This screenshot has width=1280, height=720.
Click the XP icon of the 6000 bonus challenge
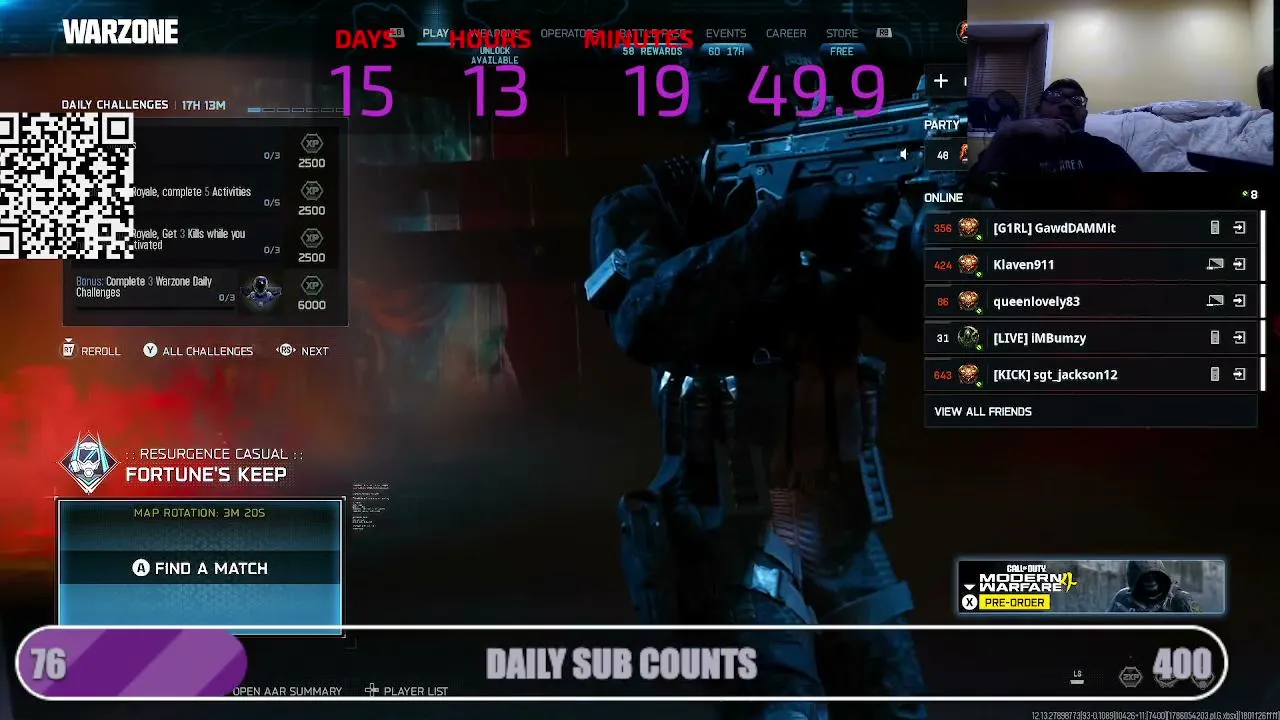(x=312, y=285)
